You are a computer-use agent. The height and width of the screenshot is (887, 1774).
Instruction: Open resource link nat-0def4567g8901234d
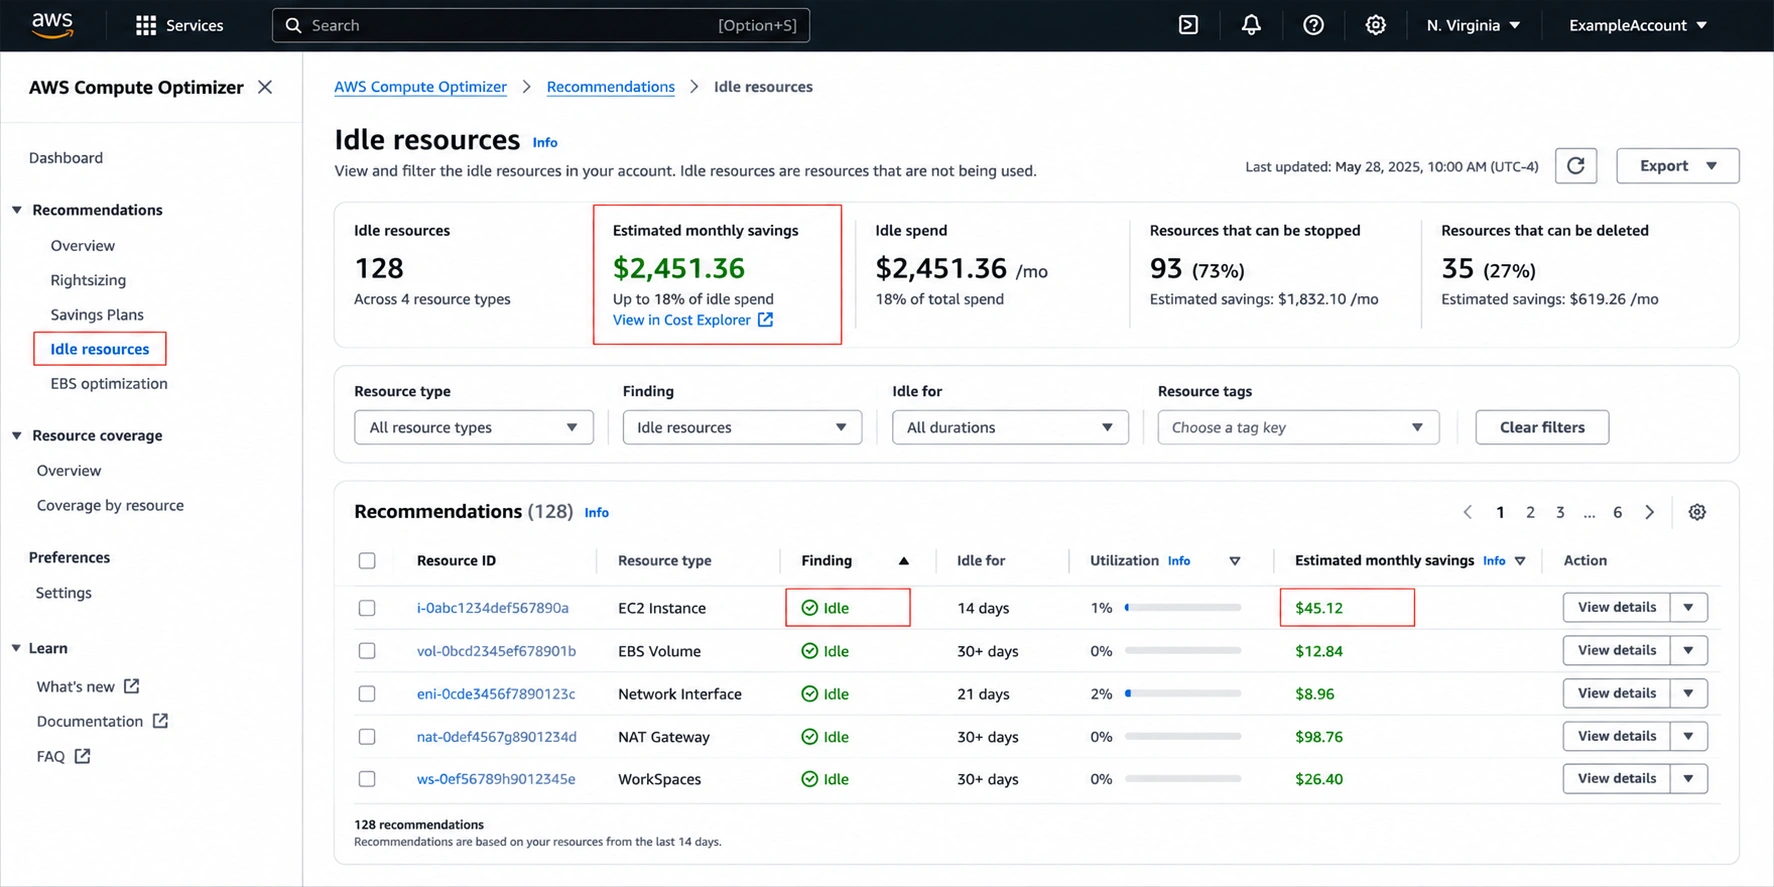point(497,737)
